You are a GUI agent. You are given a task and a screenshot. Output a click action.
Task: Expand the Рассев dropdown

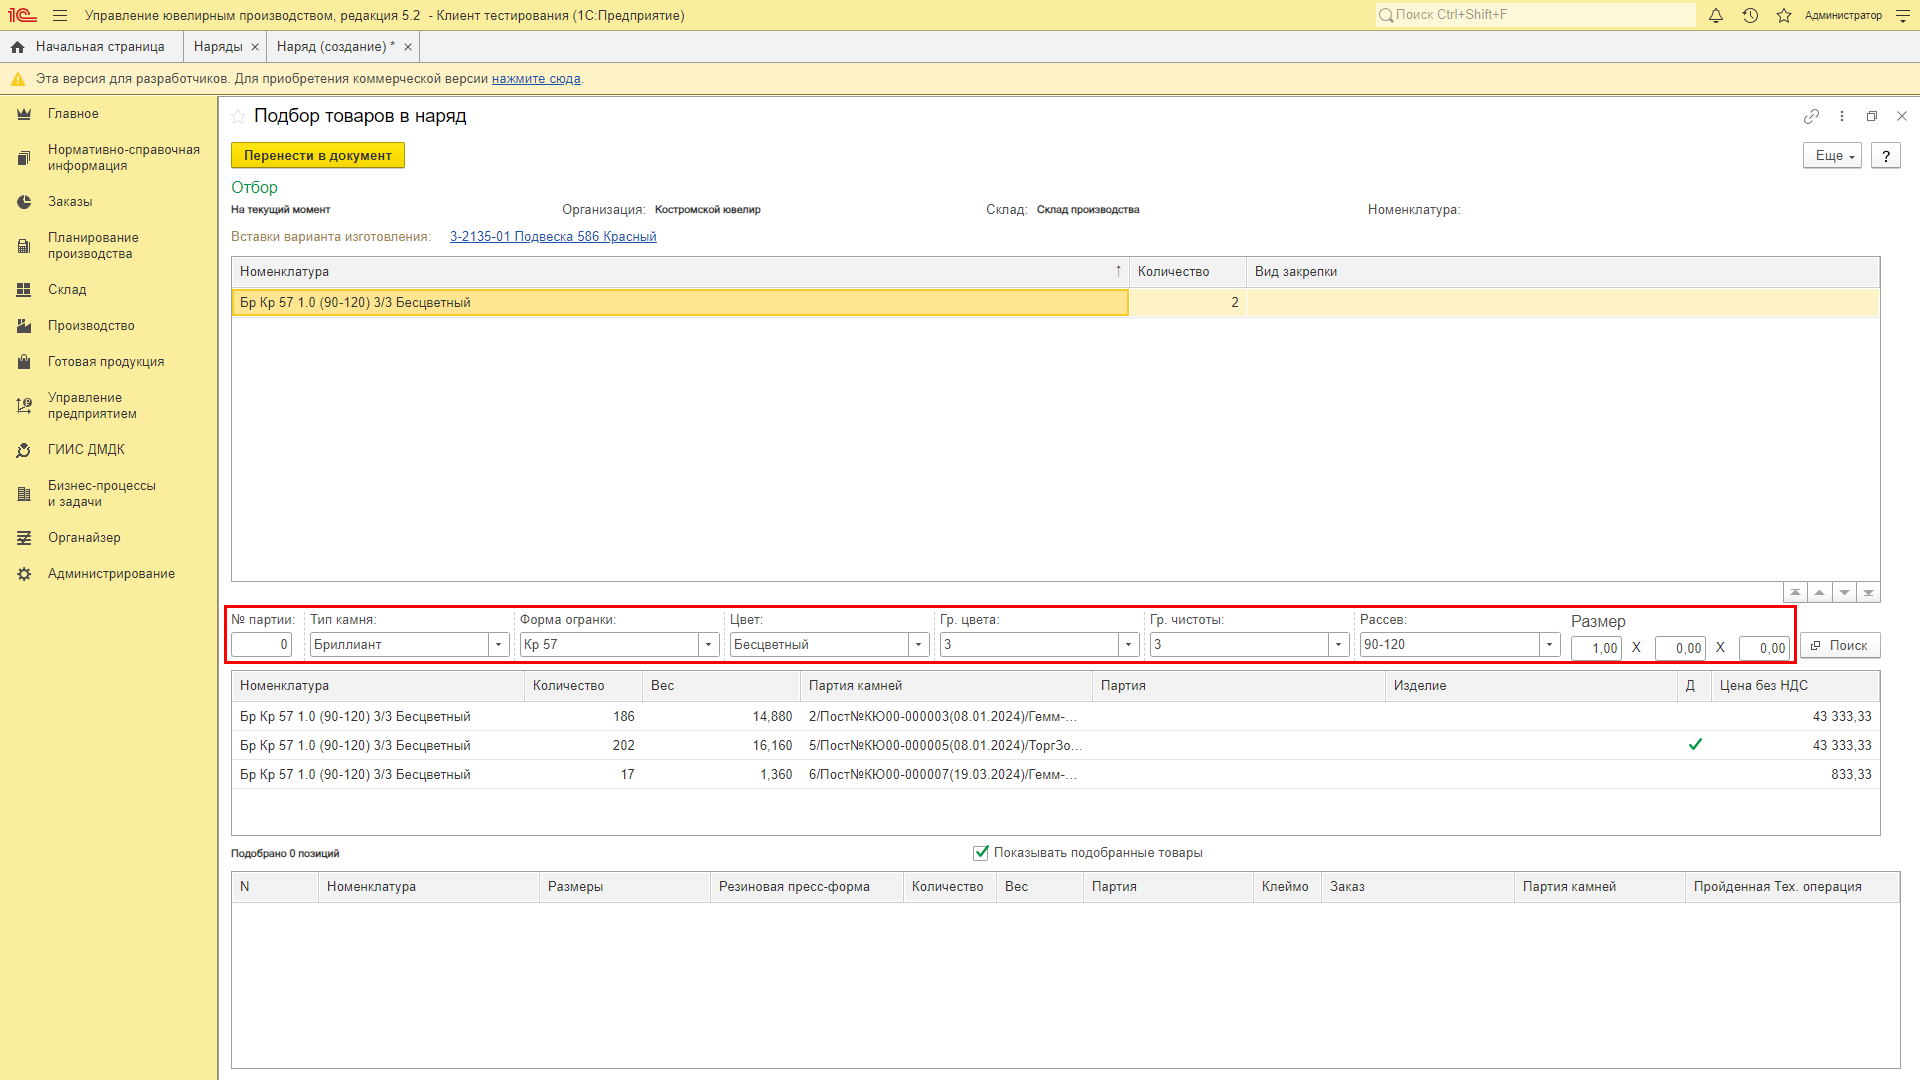coord(1550,645)
